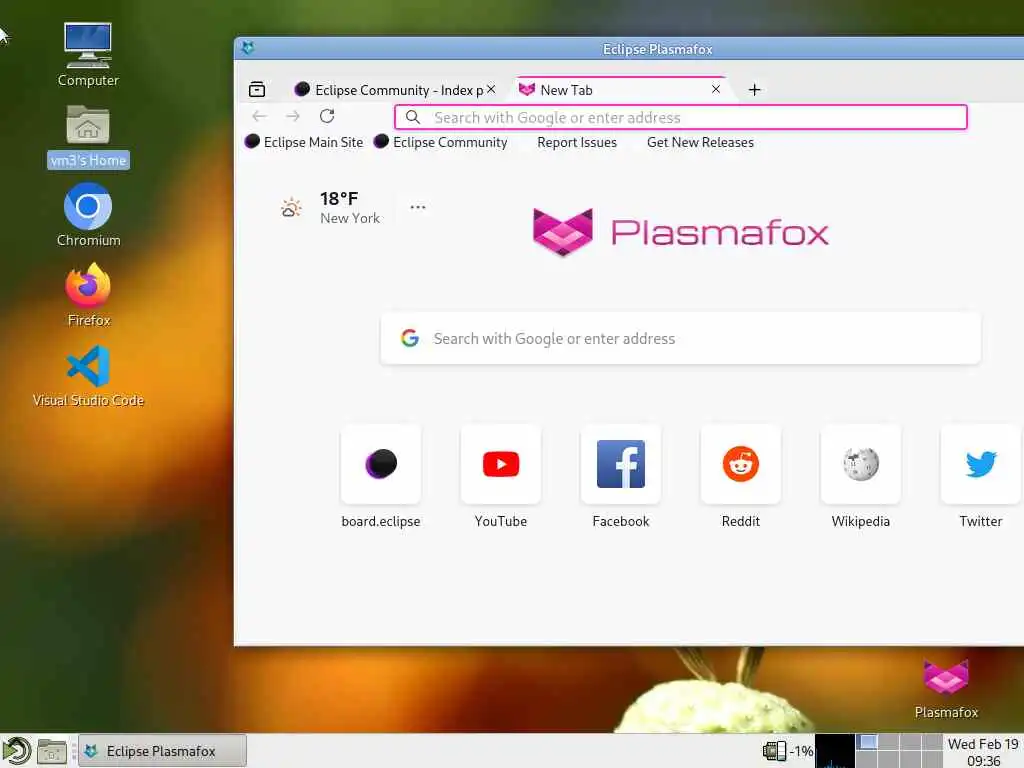Open Eclipse Main Site bookmark
This screenshot has width=1024, height=768.
[x=304, y=142]
